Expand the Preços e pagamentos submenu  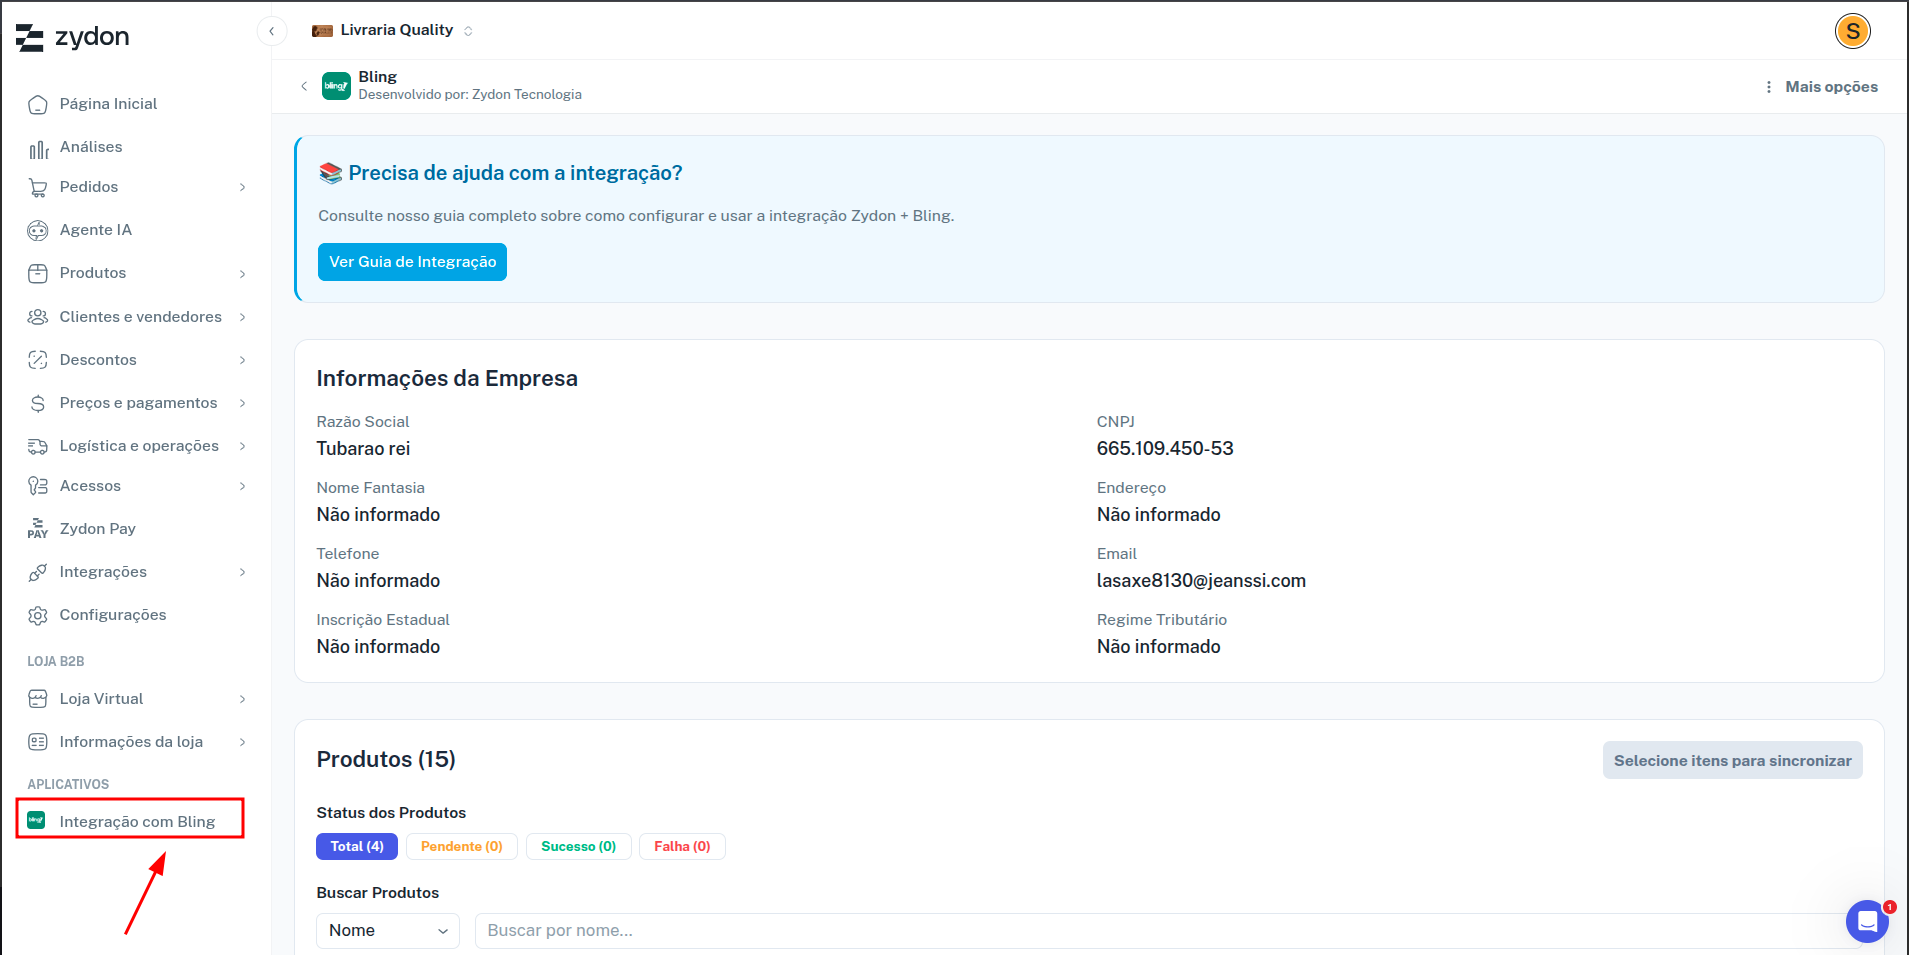tap(243, 403)
